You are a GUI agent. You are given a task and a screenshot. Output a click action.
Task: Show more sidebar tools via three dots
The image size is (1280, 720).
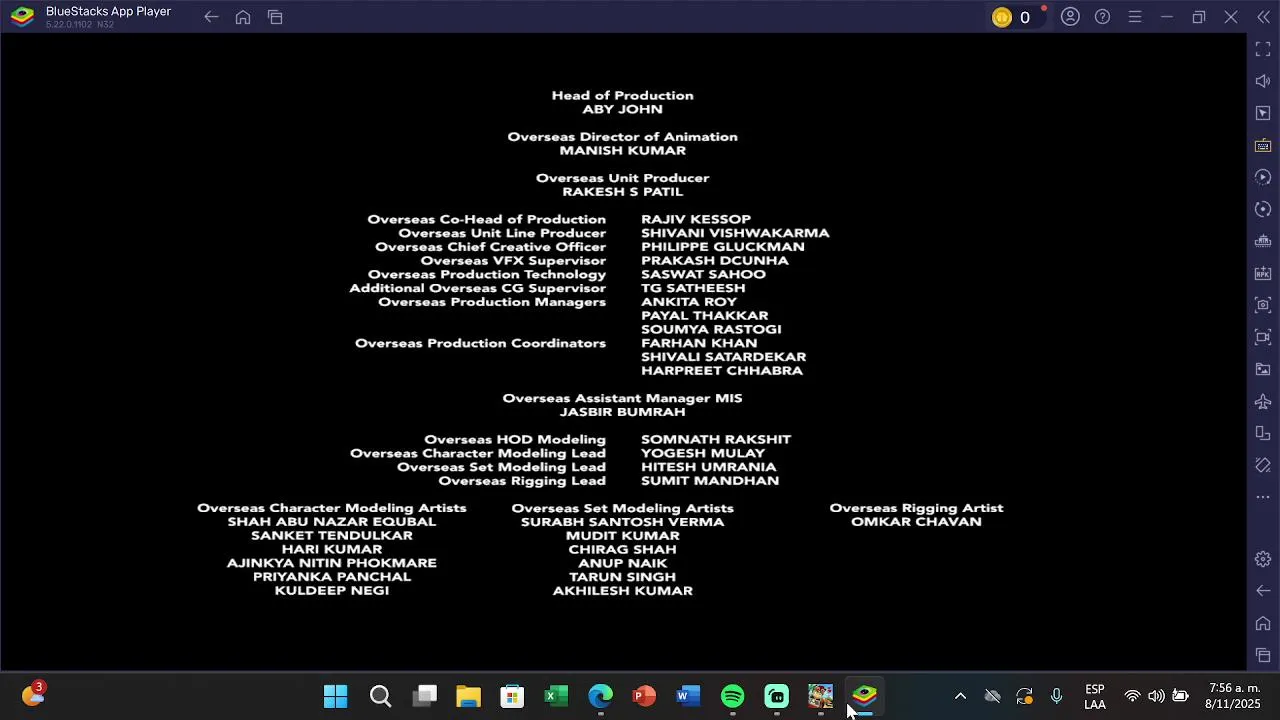coord(1263,497)
